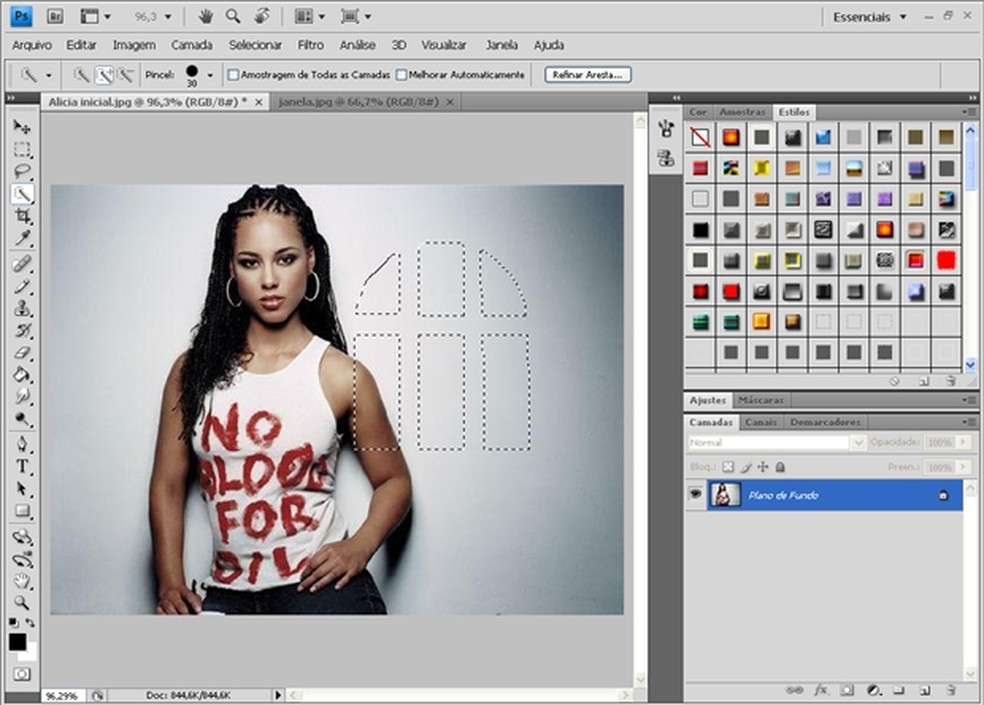Select the Quick Selection tool in toolbox
Image resolution: width=984 pixels, height=705 pixels.
(x=22, y=194)
